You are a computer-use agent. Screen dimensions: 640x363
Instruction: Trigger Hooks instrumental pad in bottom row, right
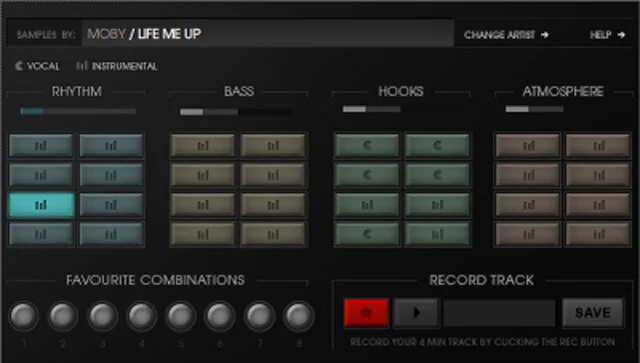pyautogui.click(x=437, y=234)
